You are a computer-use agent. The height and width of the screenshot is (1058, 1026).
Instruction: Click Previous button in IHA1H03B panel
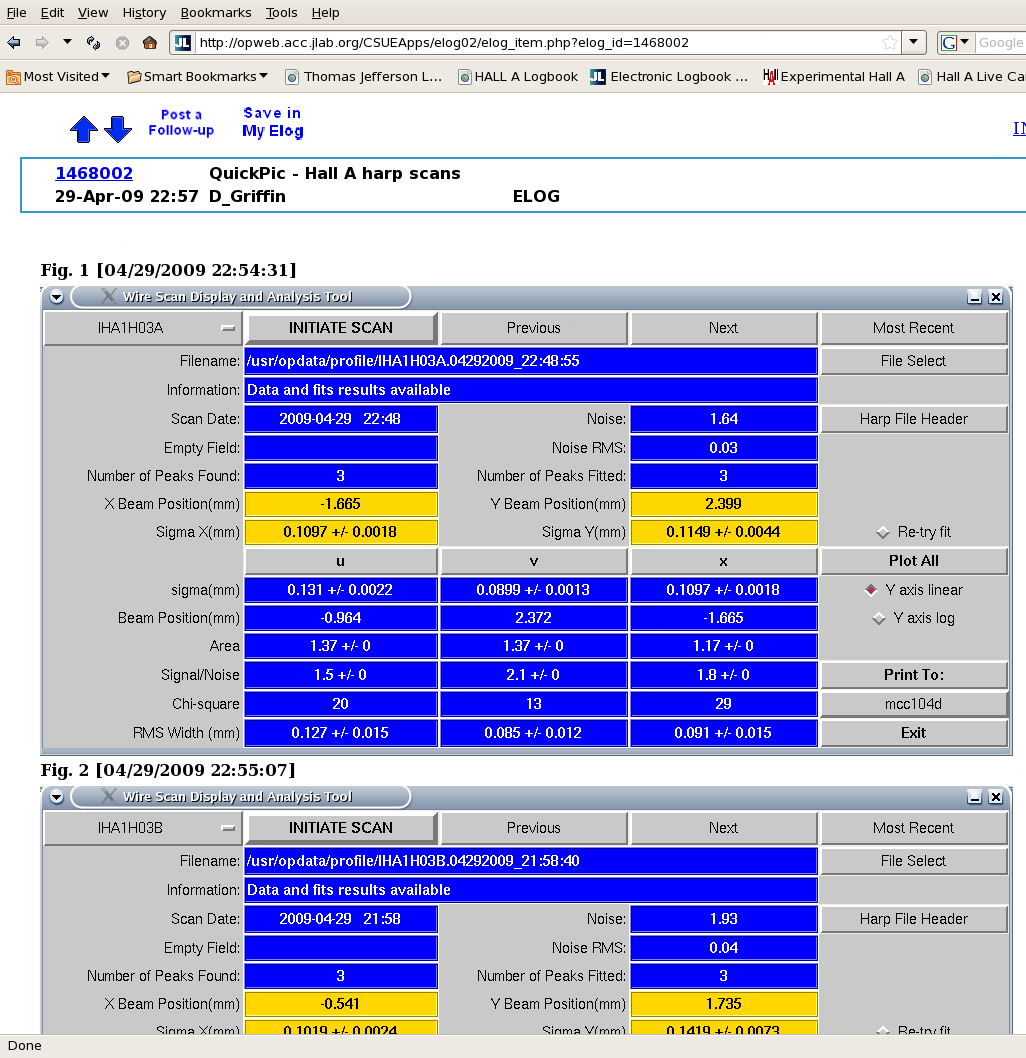tap(534, 828)
